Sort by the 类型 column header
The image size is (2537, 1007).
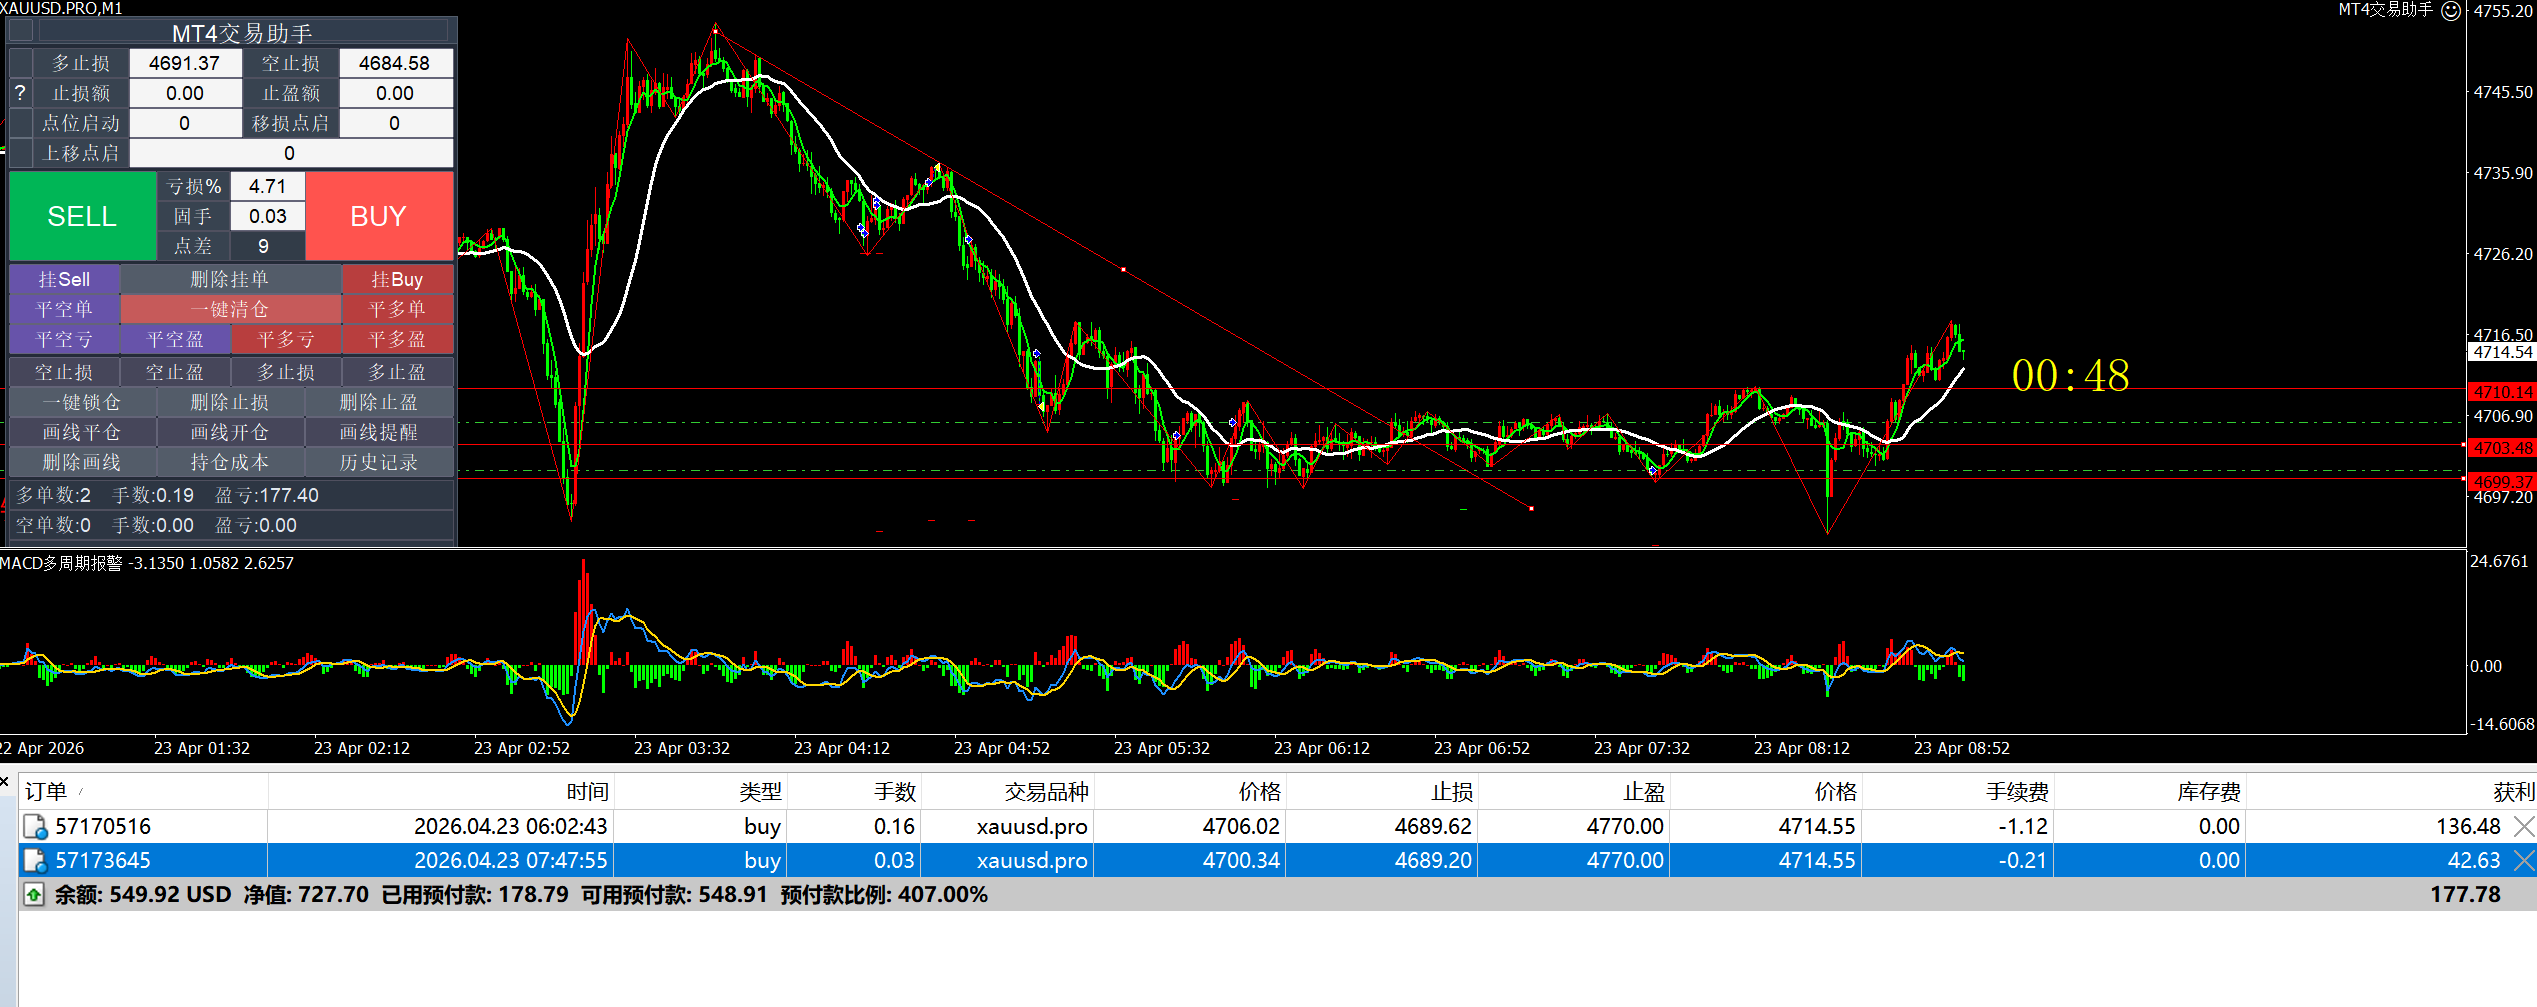700,792
